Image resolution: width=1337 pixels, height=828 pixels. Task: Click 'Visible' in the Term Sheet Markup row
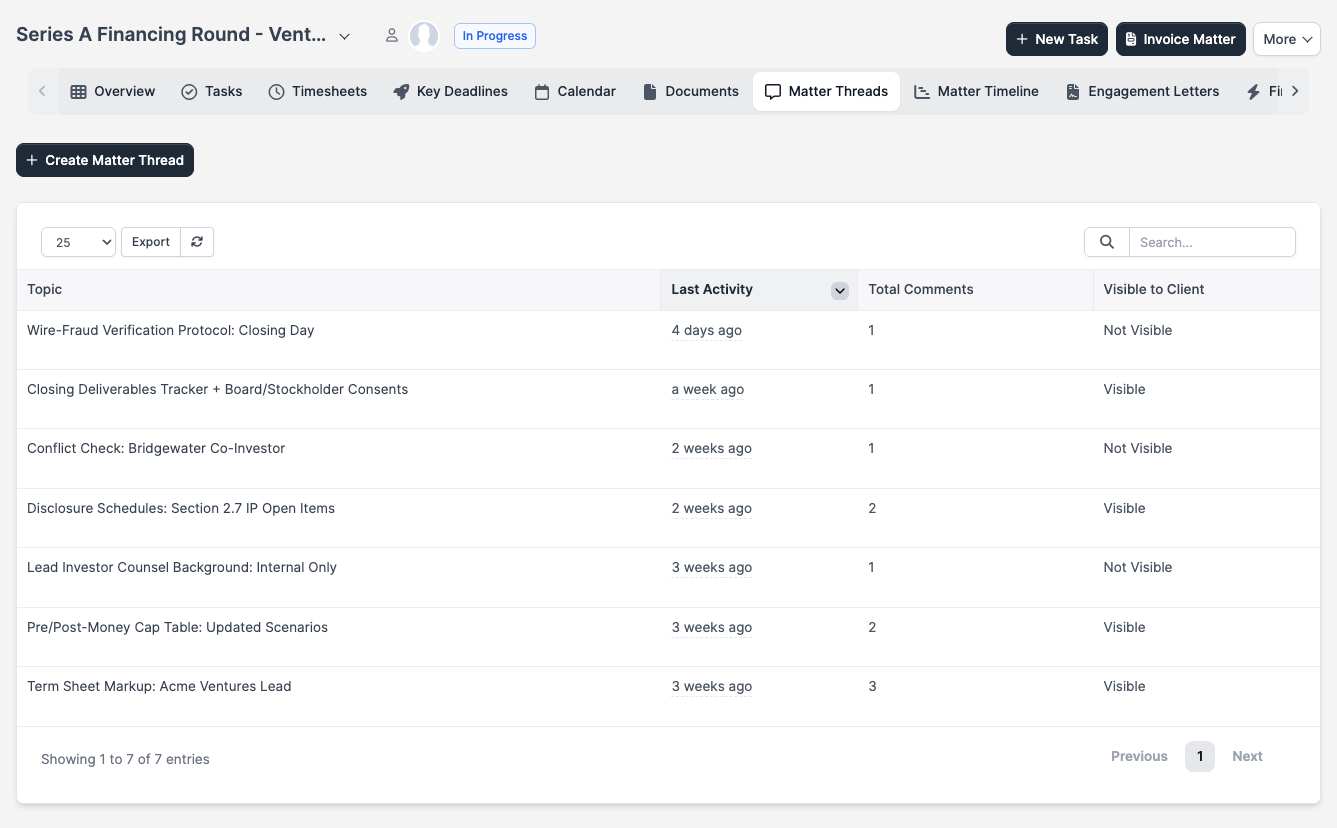click(x=1125, y=686)
